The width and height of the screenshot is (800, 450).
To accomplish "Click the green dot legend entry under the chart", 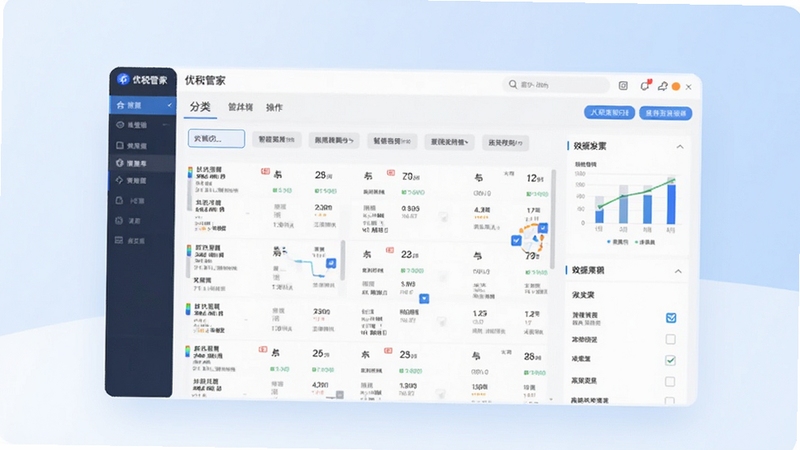I will pos(645,242).
